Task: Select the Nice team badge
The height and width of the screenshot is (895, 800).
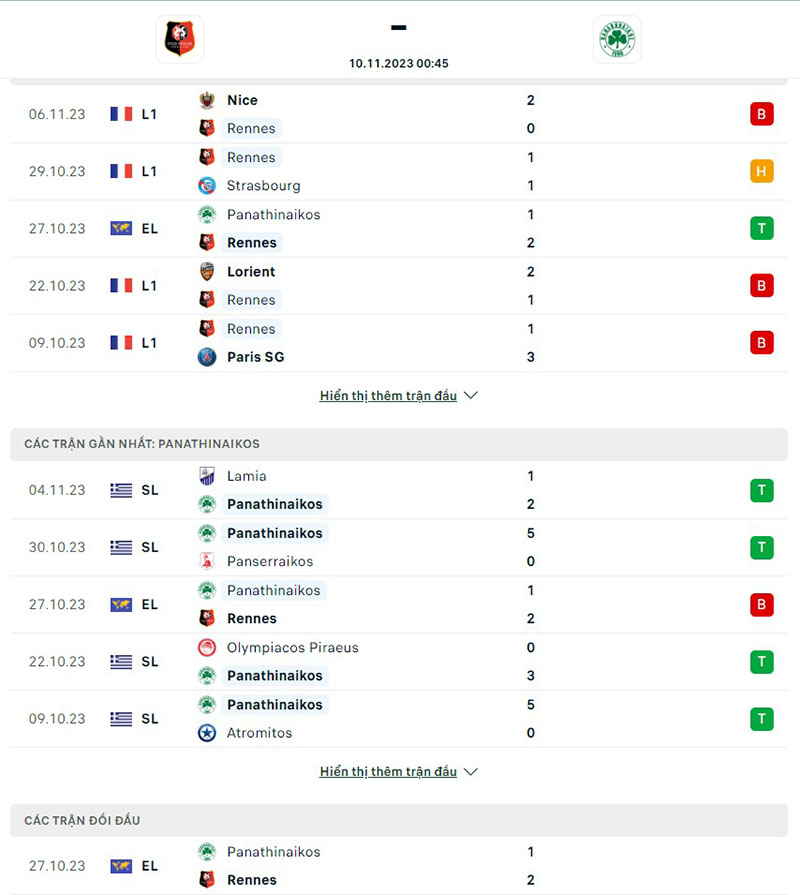Action: coord(207,100)
